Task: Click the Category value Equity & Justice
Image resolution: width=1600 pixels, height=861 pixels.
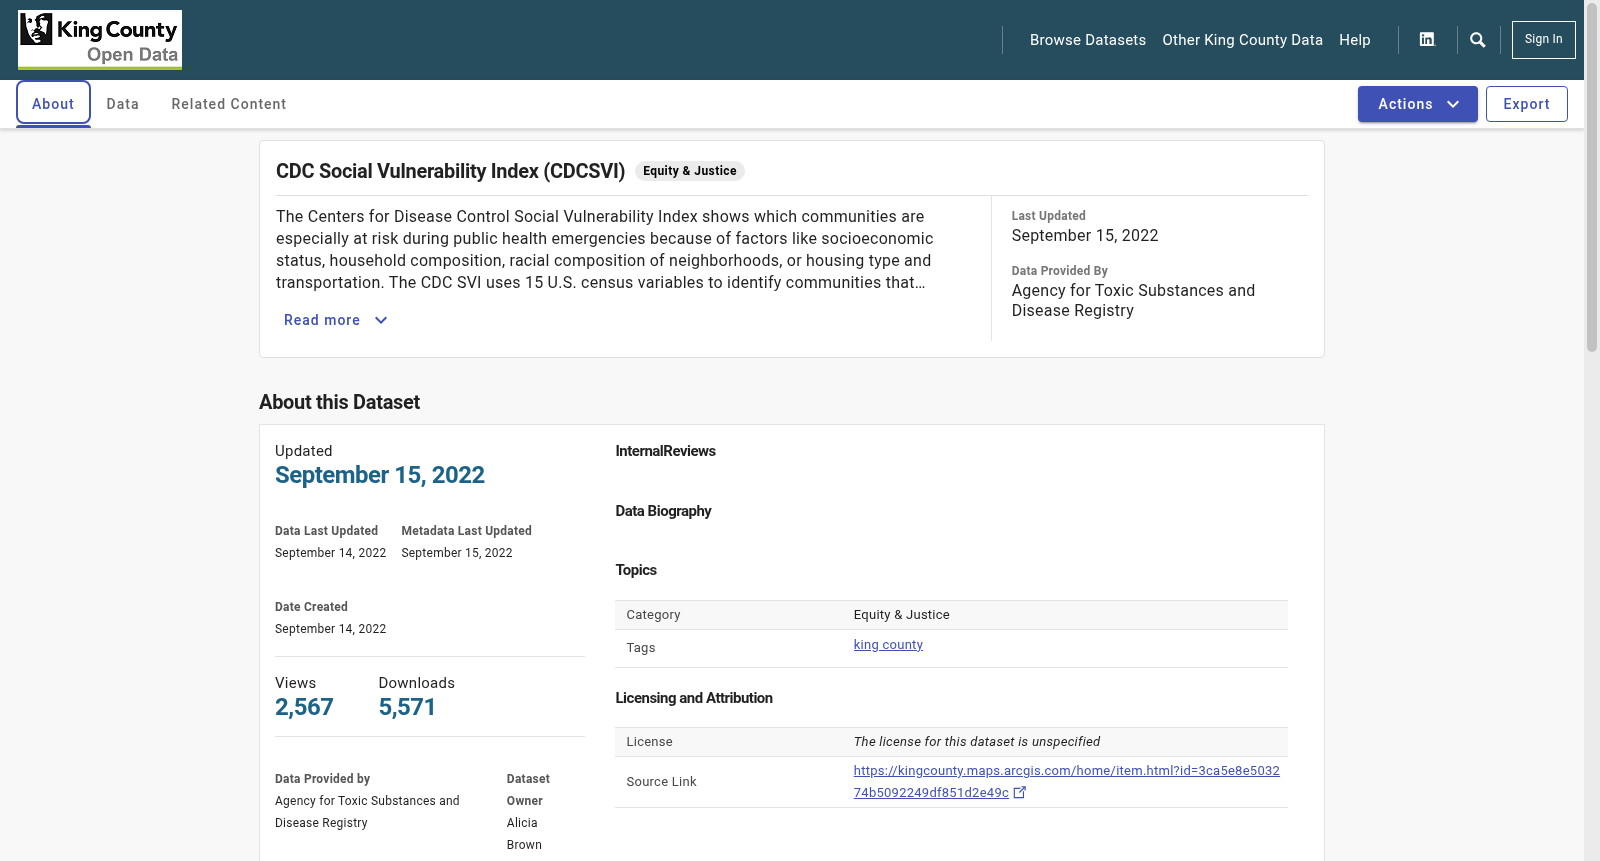Action: (901, 615)
